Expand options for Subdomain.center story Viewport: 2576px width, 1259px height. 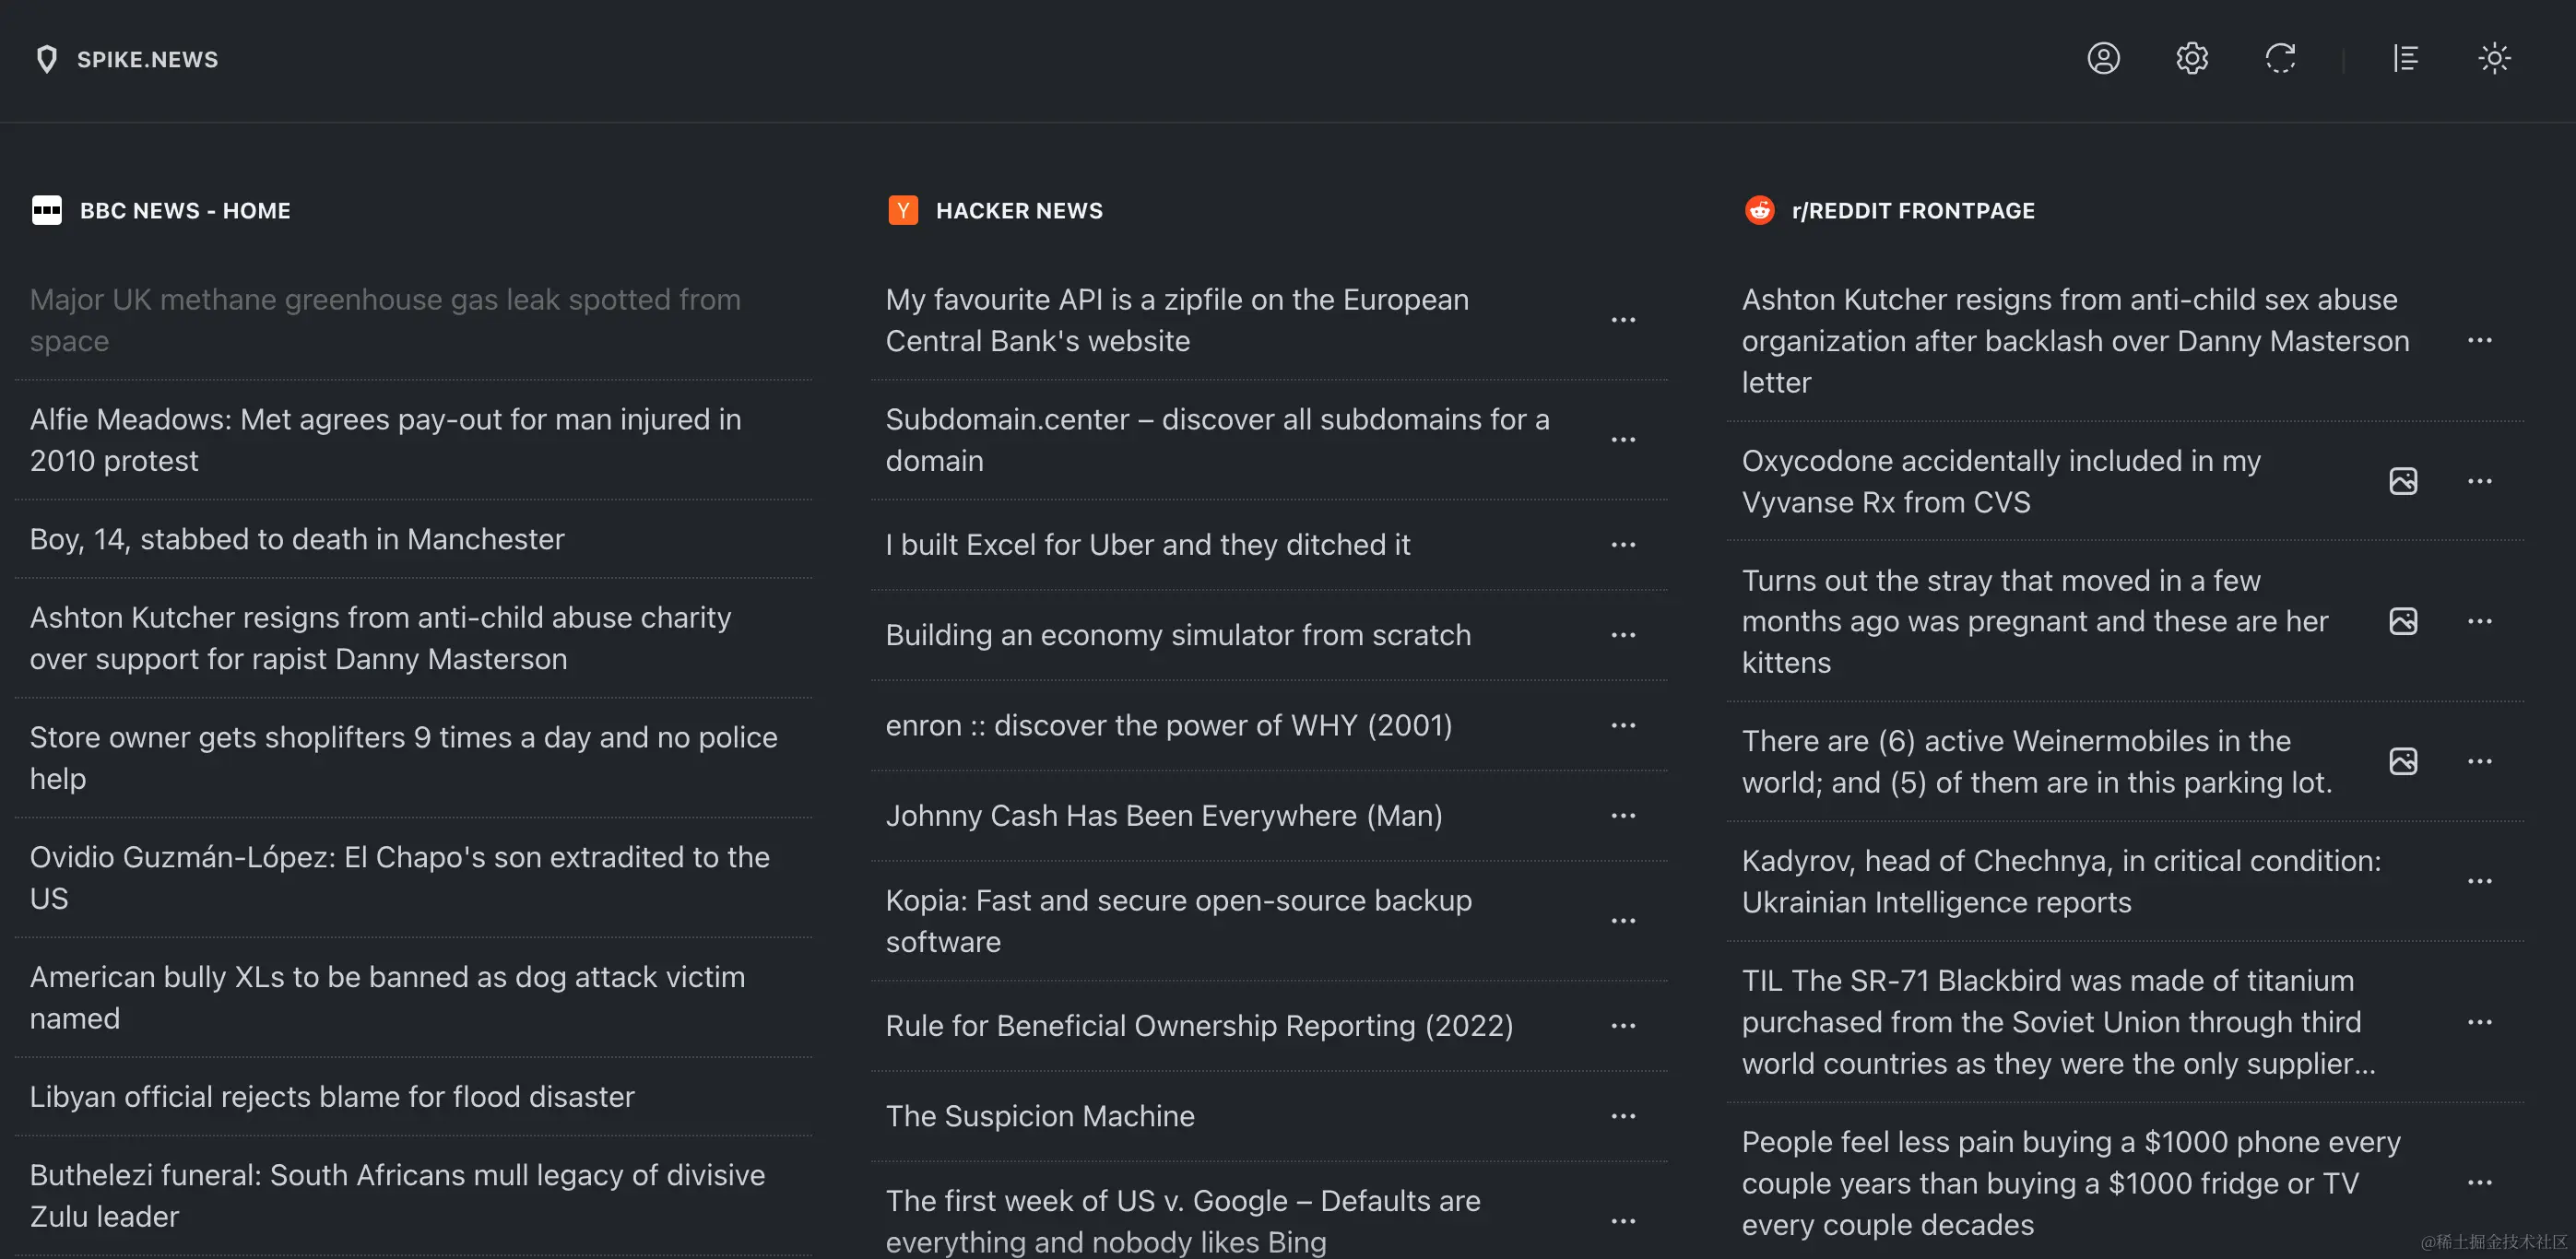(1623, 440)
